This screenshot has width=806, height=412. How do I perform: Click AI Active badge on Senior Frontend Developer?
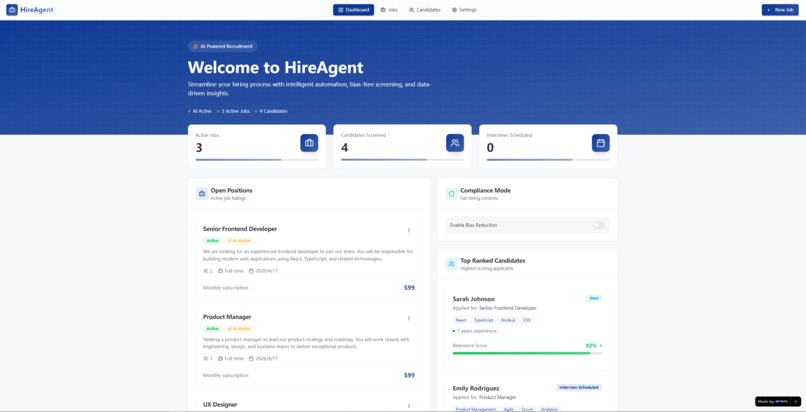239,240
